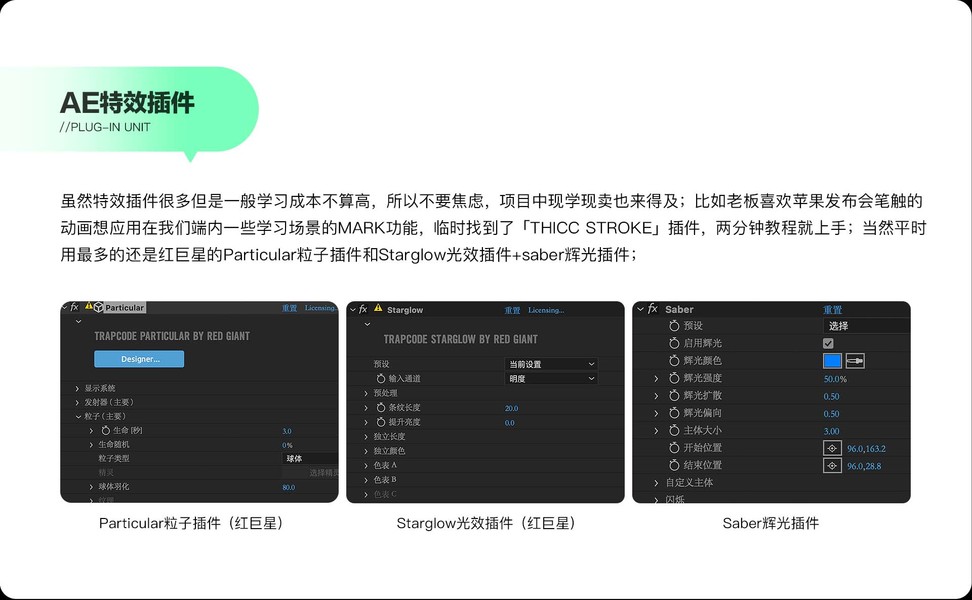Click the 3D cube icon next to Particular
972x600 pixels.
click(x=98, y=307)
